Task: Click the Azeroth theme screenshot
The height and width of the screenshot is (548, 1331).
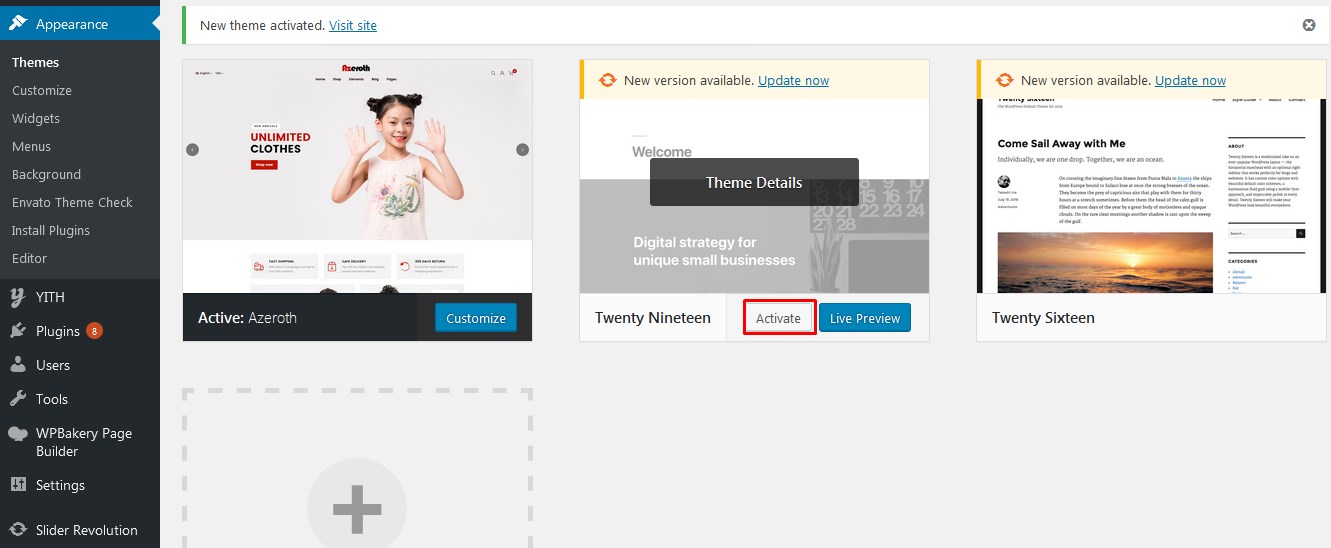Action: pos(357,177)
